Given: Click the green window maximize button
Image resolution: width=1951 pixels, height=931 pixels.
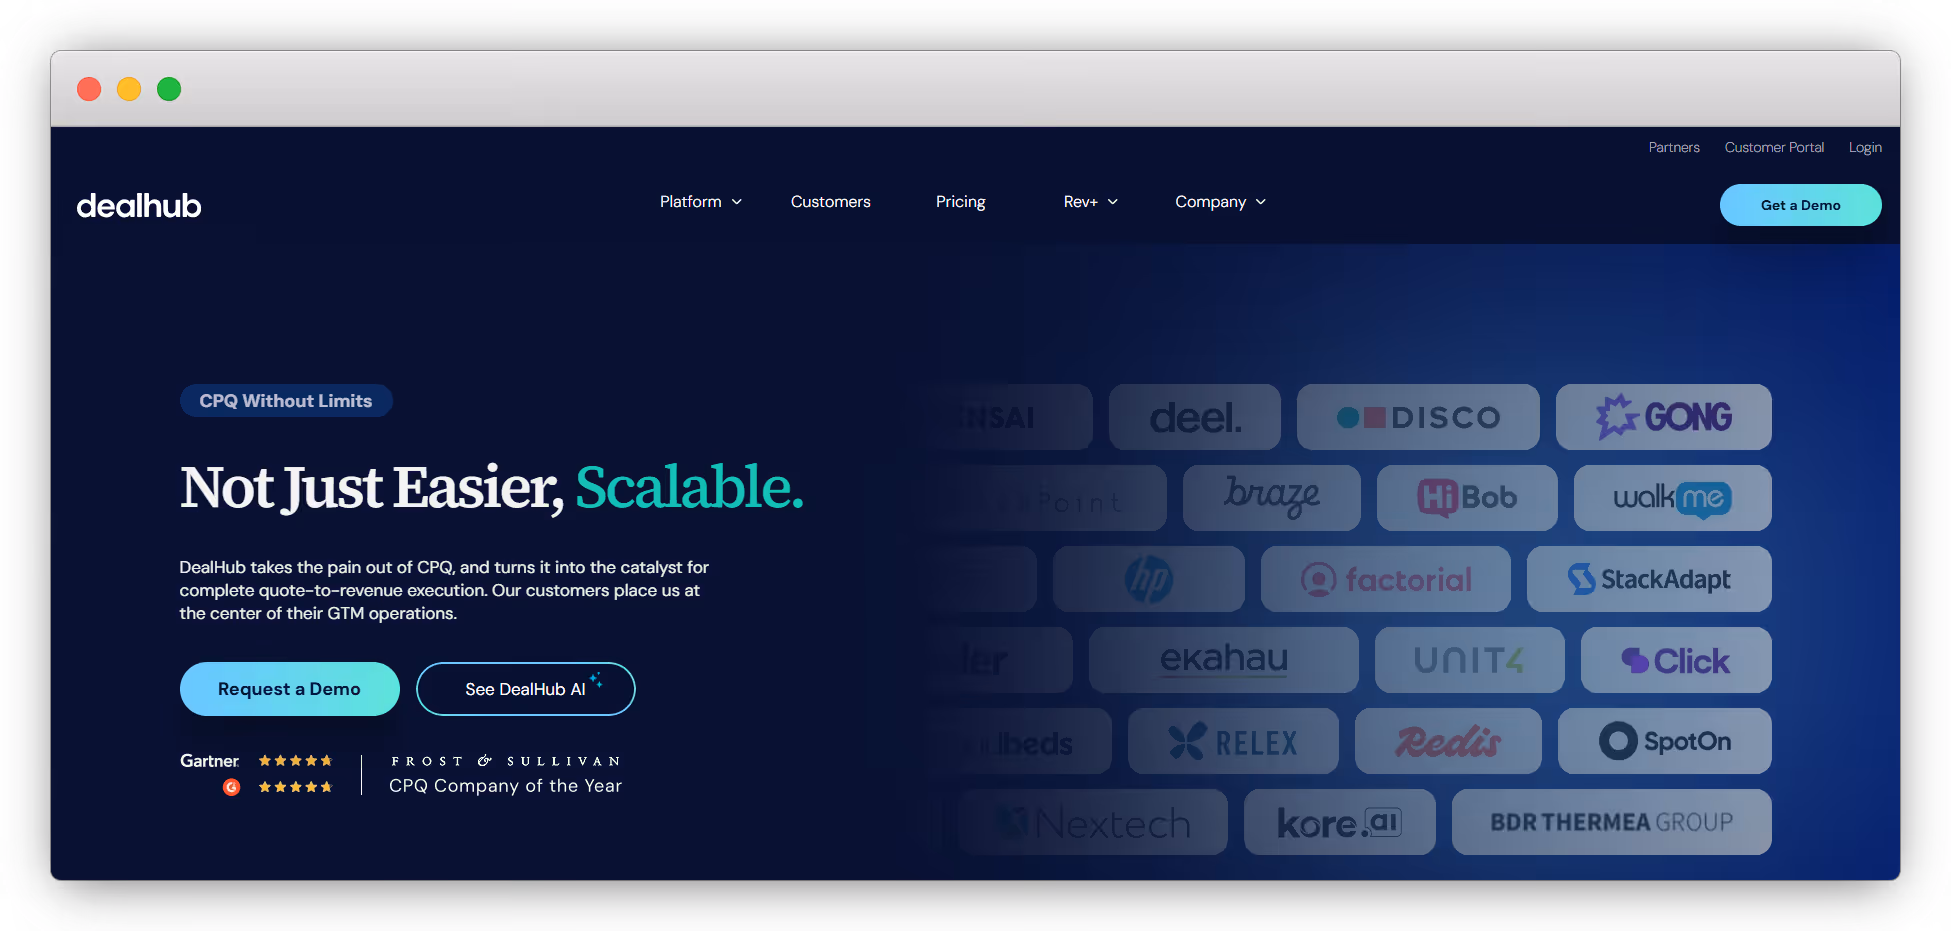Looking at the screenshot, I should [169, 89].
